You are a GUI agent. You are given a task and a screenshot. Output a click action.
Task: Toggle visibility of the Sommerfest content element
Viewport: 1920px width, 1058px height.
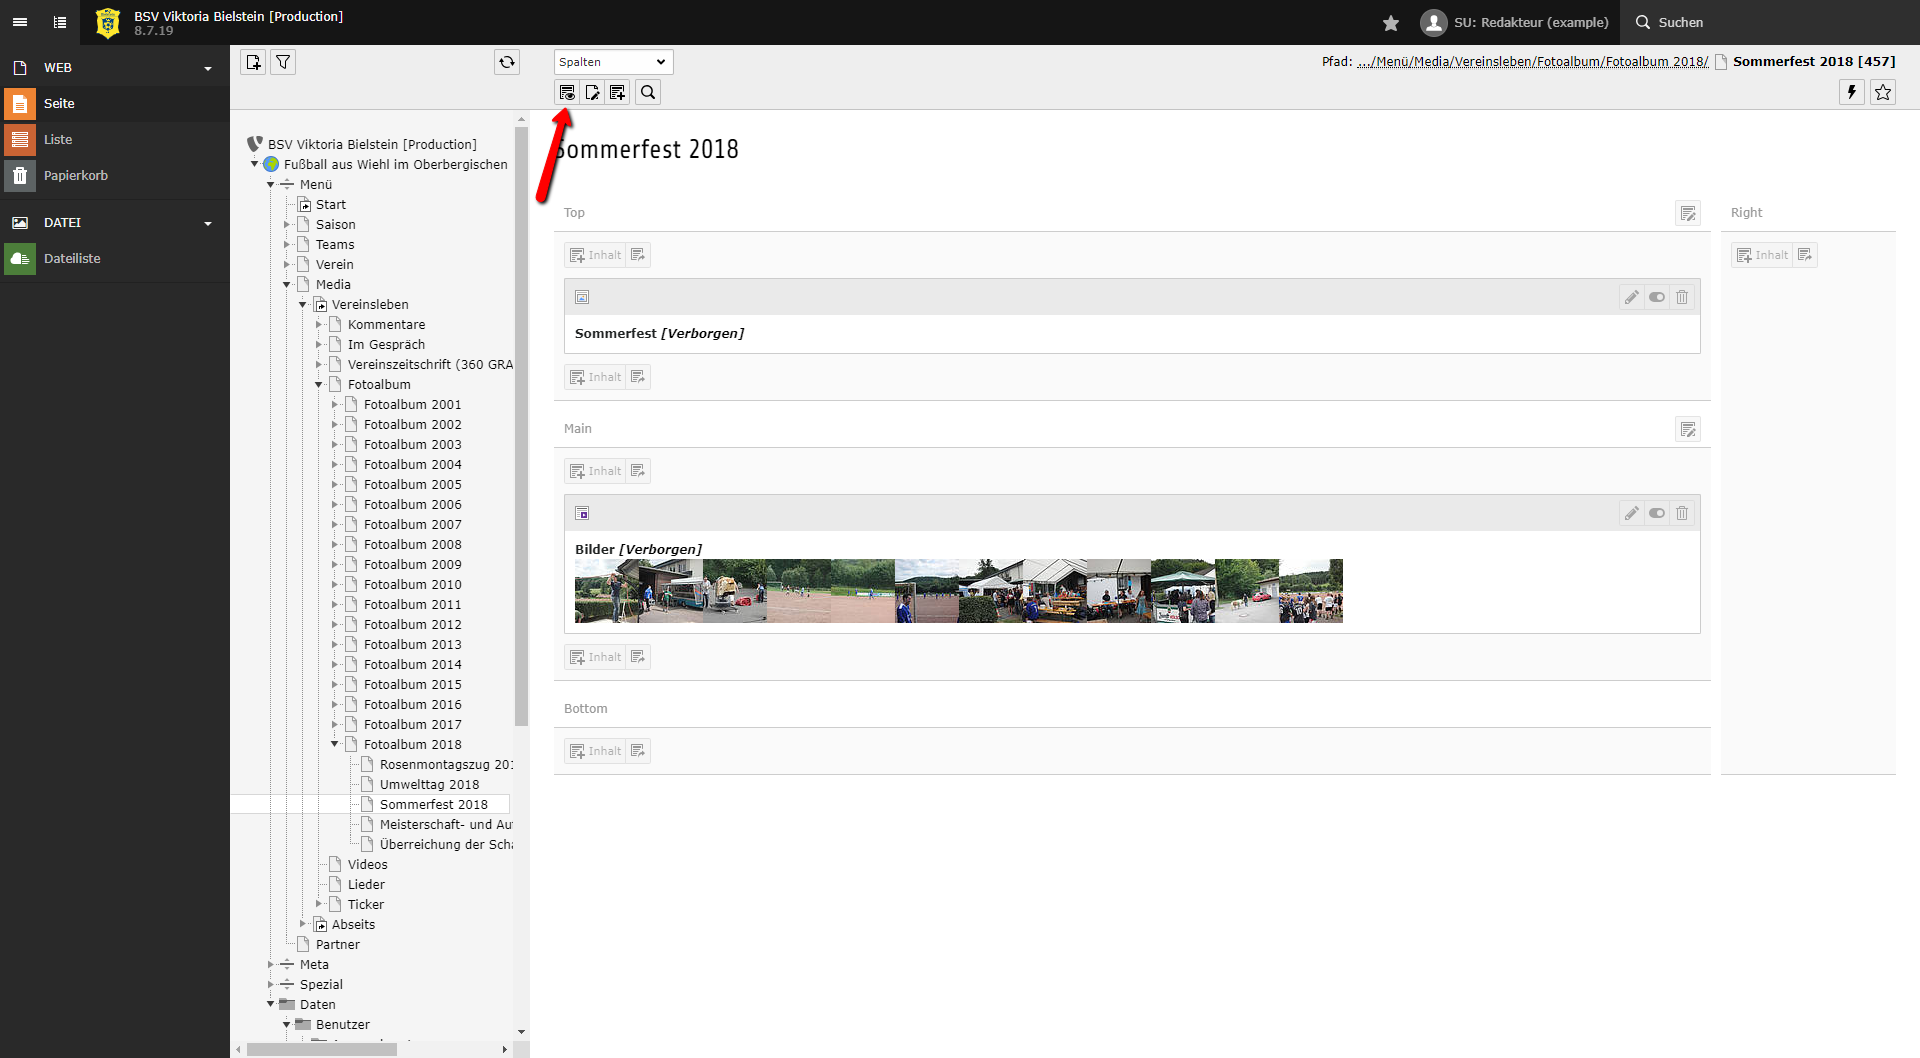(x=1657, y=297)
